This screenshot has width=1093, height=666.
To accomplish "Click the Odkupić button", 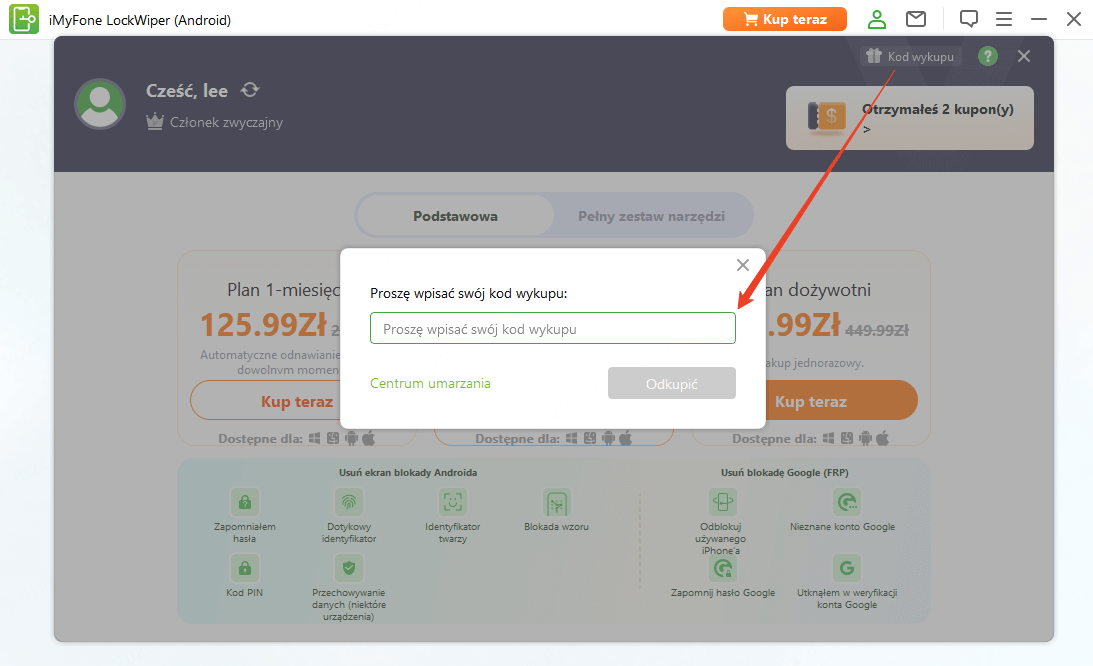I will [671, 384].
